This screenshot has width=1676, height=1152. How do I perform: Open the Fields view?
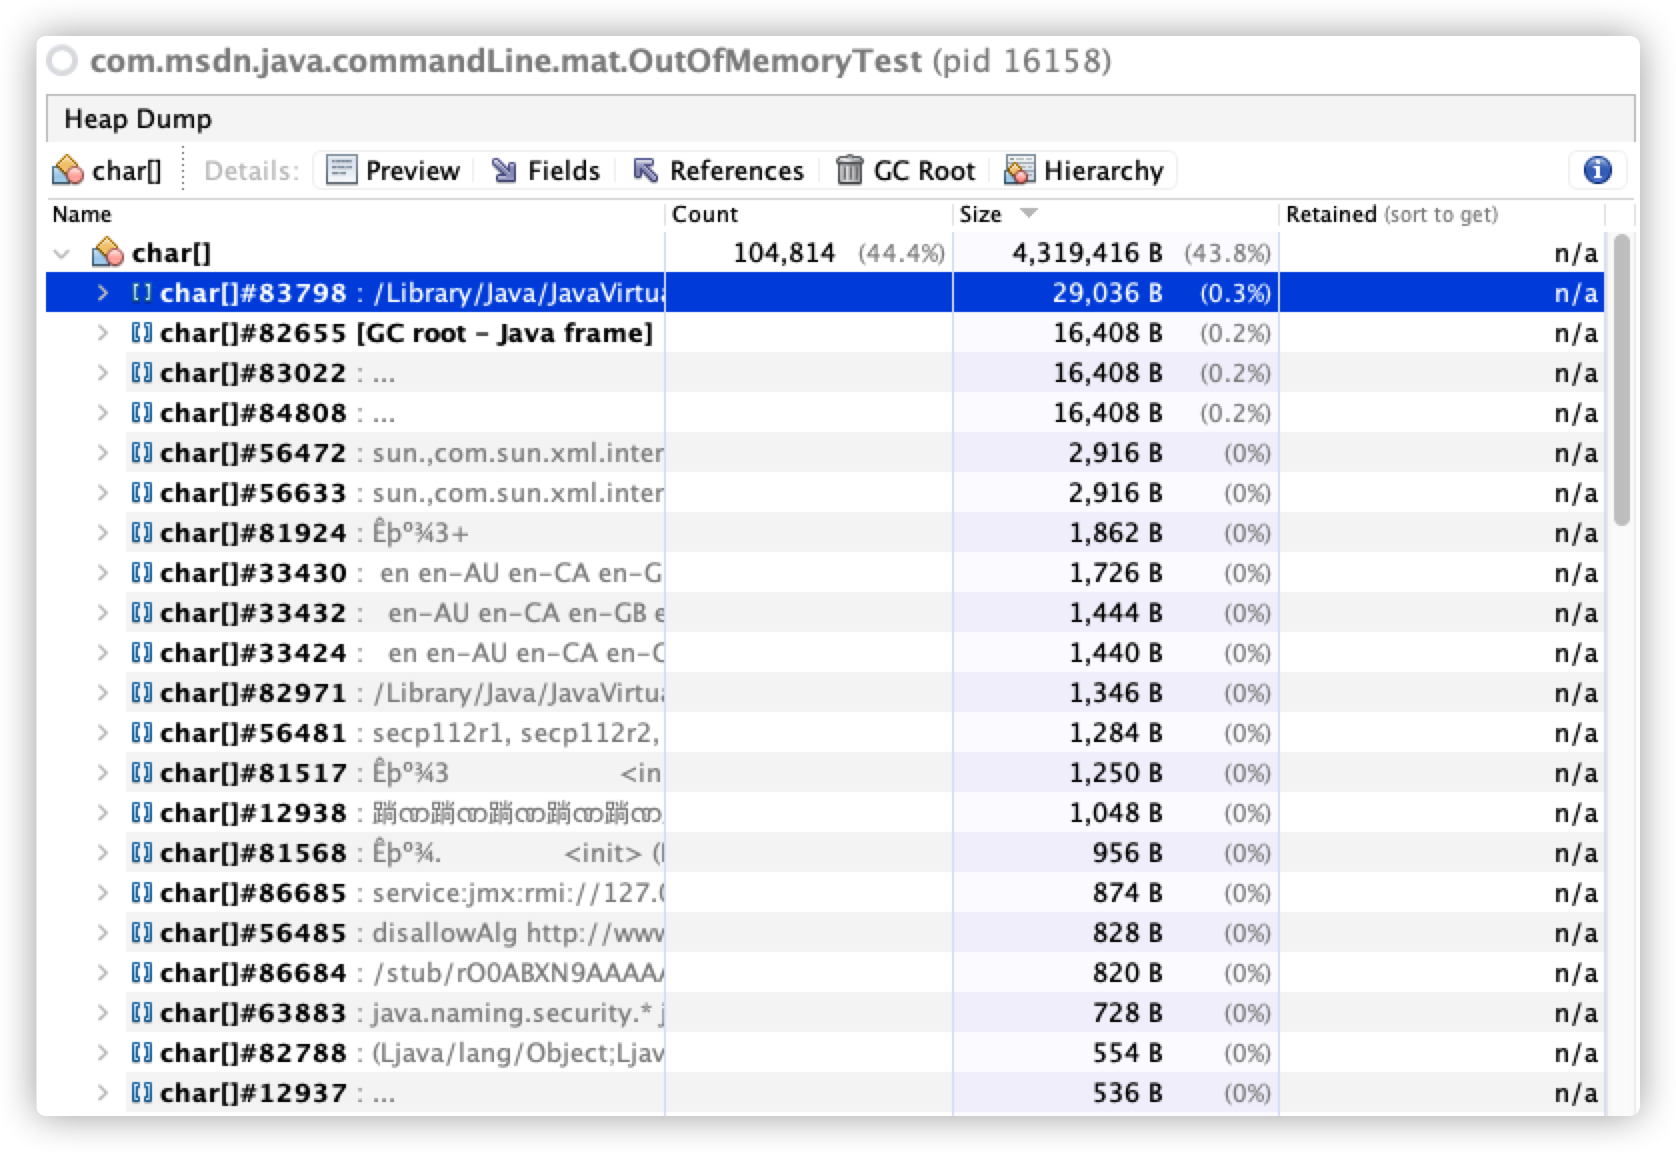[x=504, y=170]
